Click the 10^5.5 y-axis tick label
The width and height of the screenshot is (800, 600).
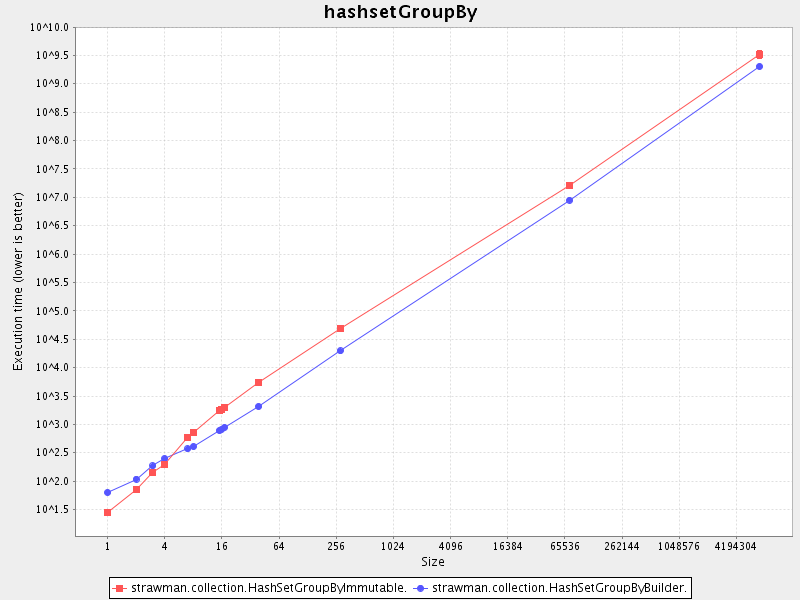click(52, 282)
